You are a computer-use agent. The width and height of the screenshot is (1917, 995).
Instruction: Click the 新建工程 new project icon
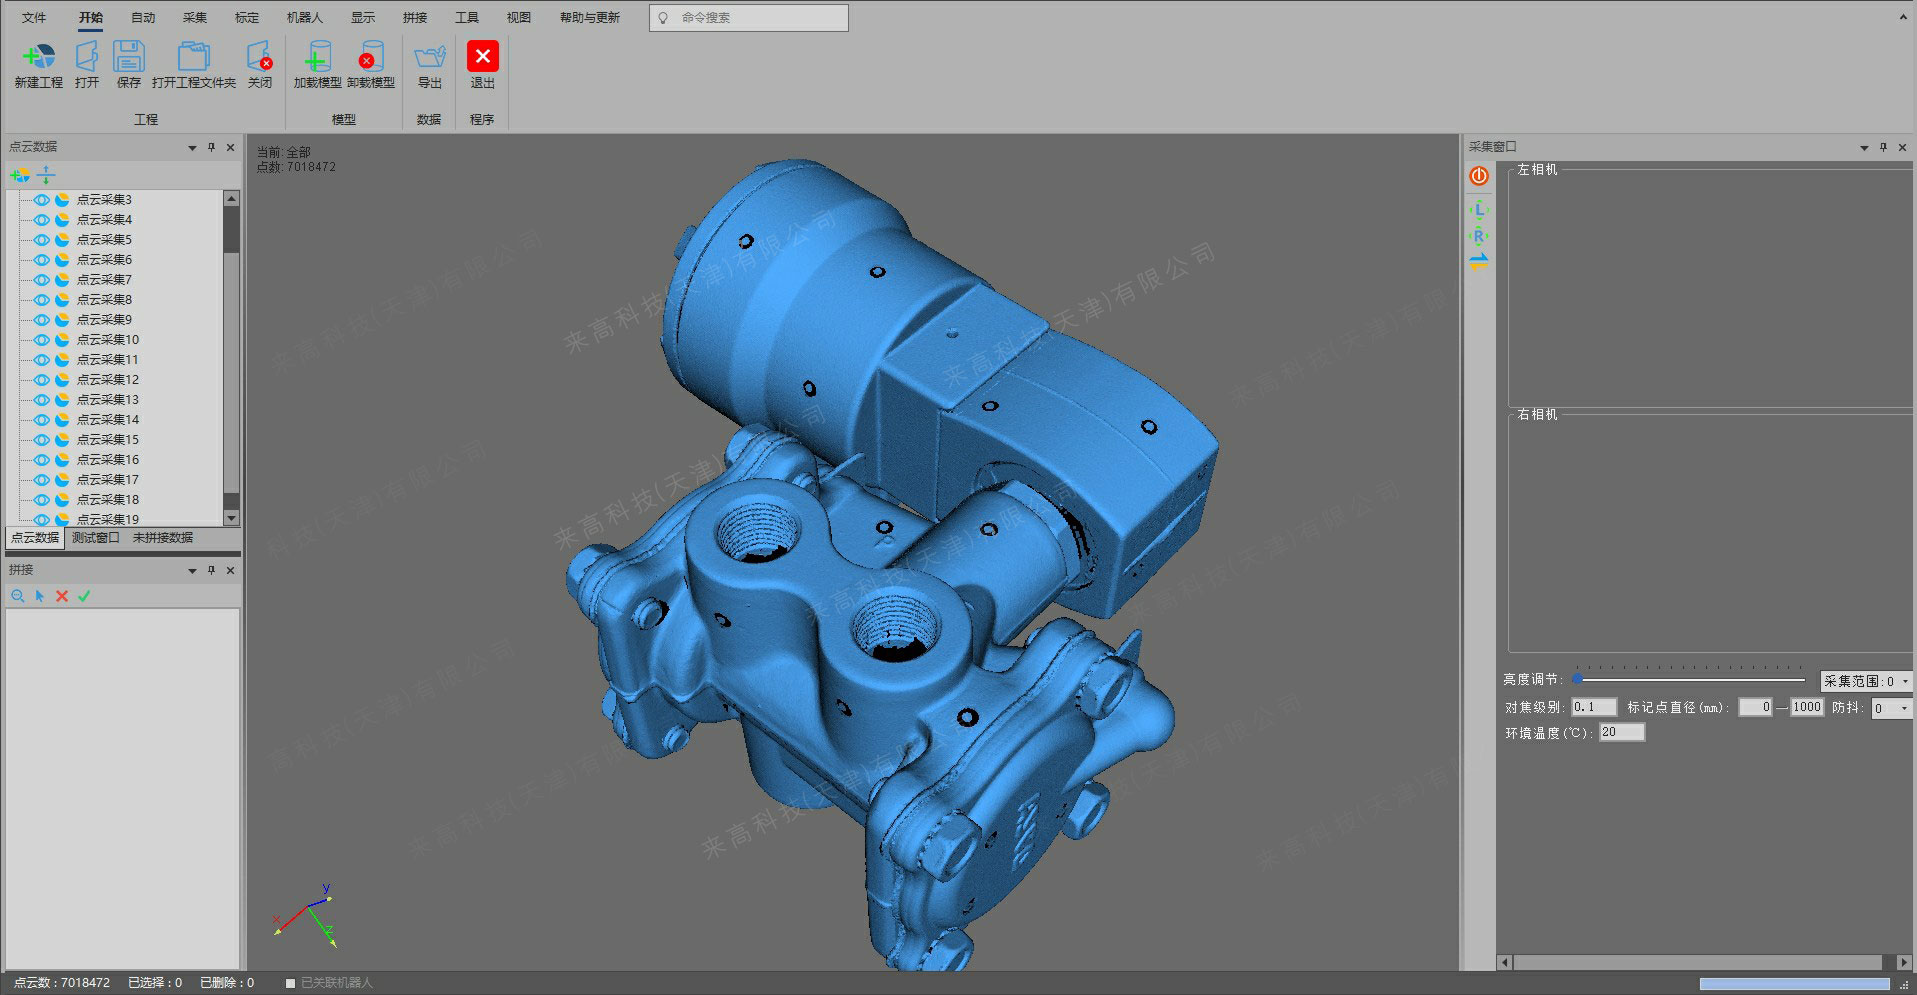[38, 58]
